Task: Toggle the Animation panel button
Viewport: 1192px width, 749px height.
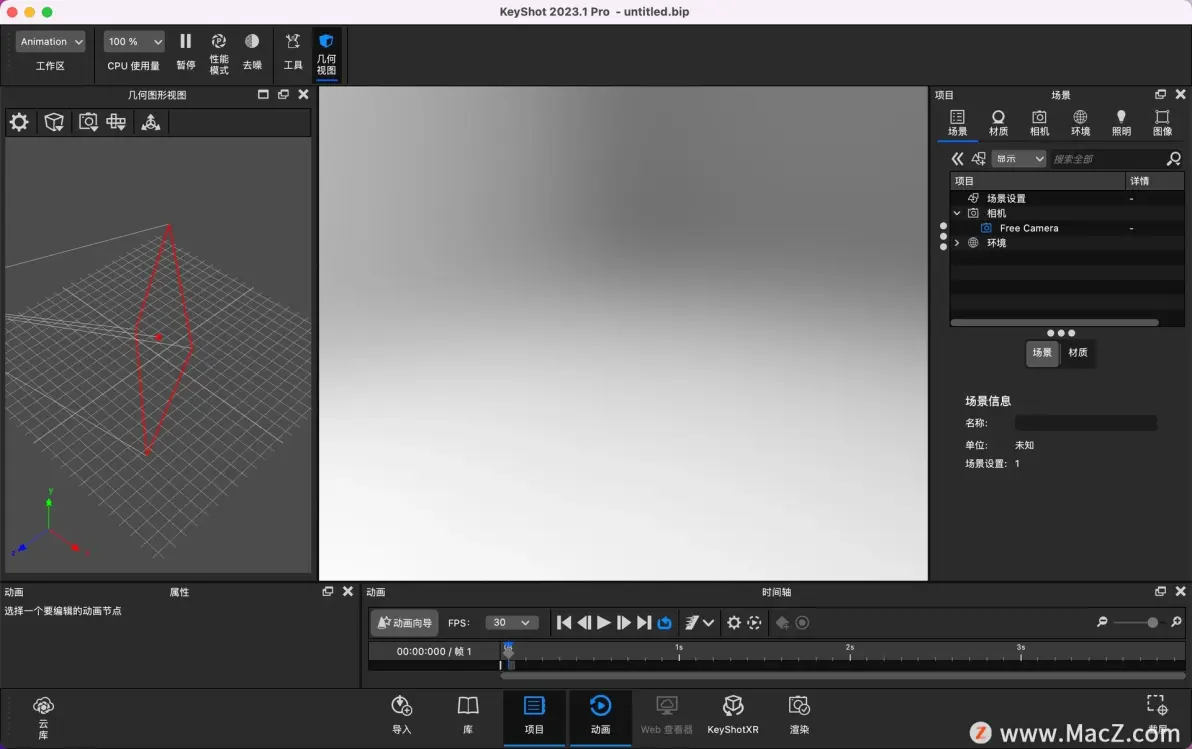Action: point(600,716)
